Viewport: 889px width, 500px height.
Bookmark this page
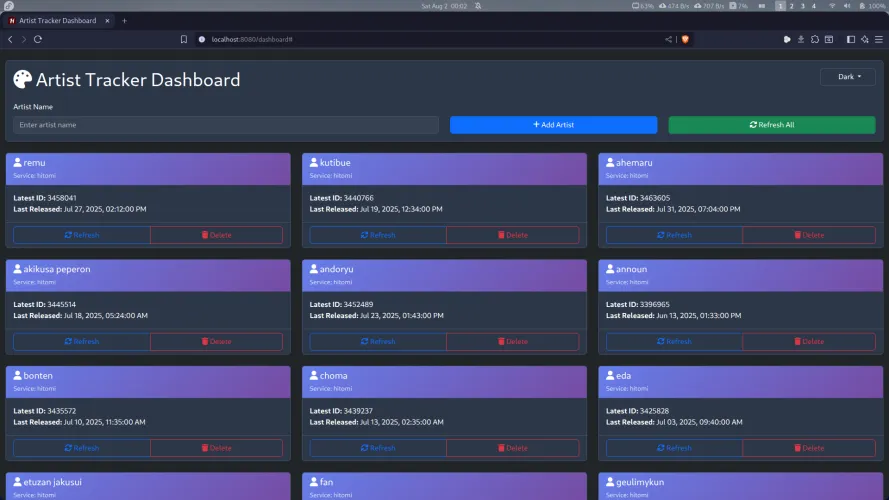coord(184,39)
